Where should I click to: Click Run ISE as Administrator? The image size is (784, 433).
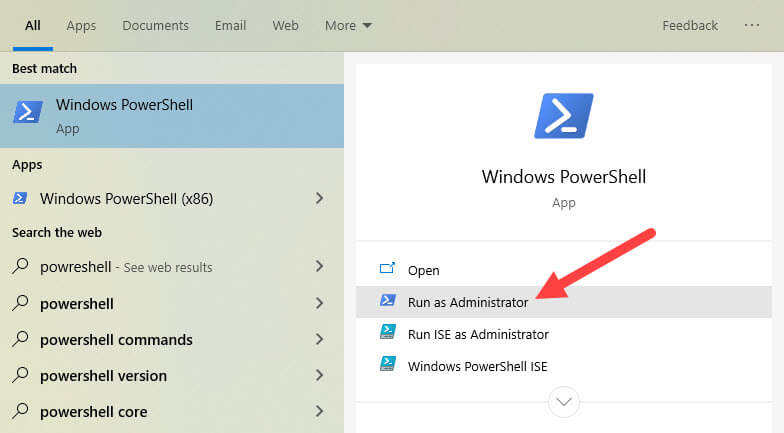pos(564,334)
